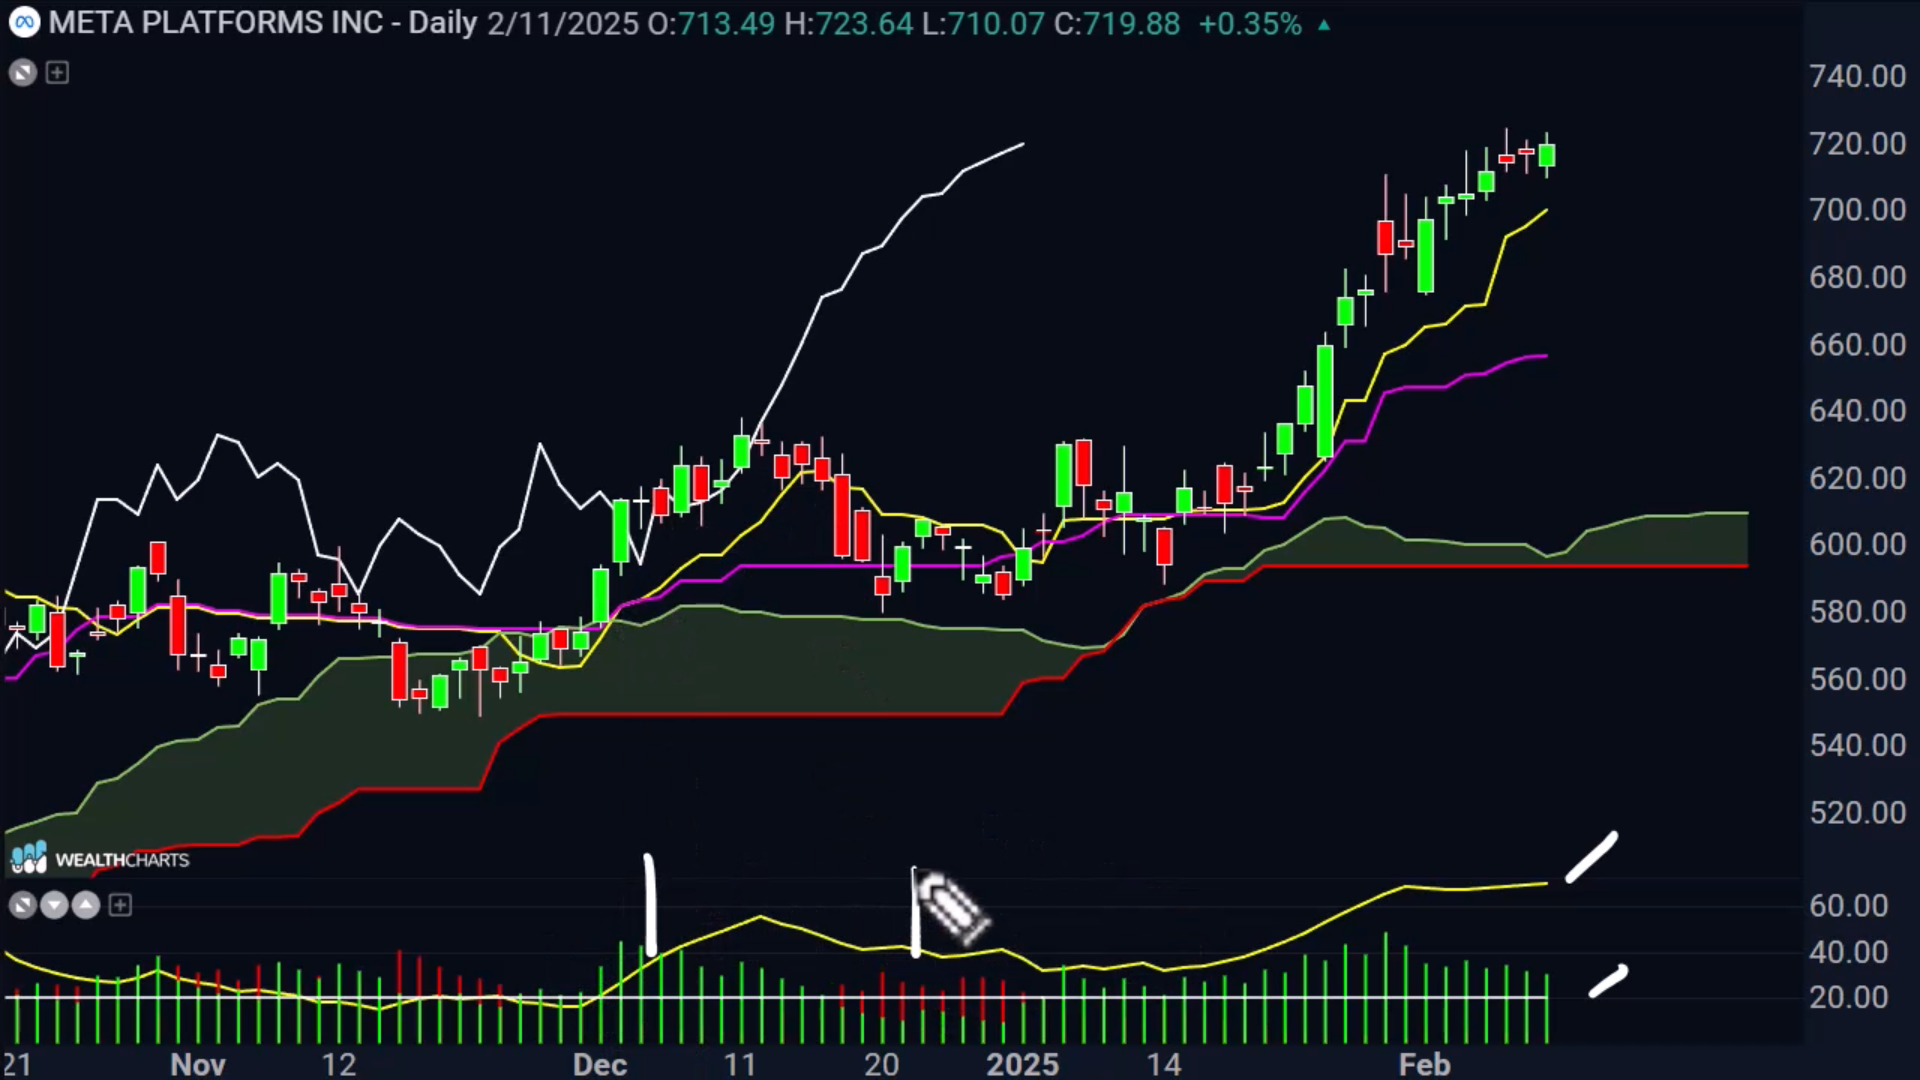
Task: Click the 540.00 price axis label
Action: point(1857,745)
